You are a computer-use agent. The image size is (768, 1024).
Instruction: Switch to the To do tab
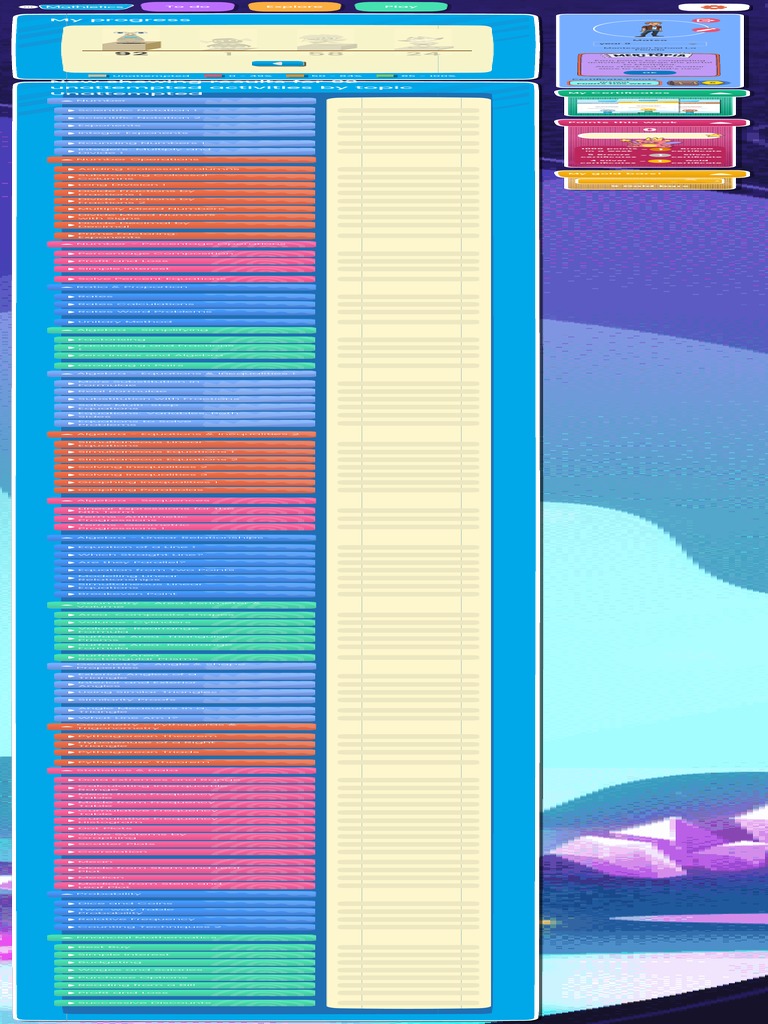point(187,7)
